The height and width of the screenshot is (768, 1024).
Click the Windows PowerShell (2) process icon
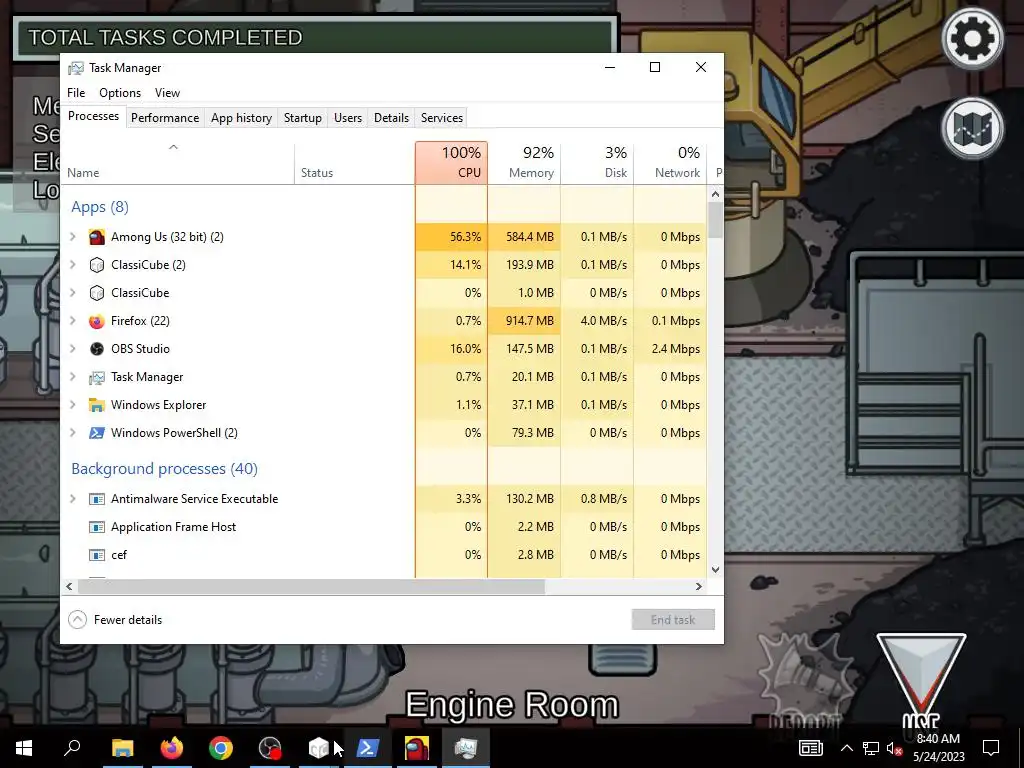pos(97,433)
